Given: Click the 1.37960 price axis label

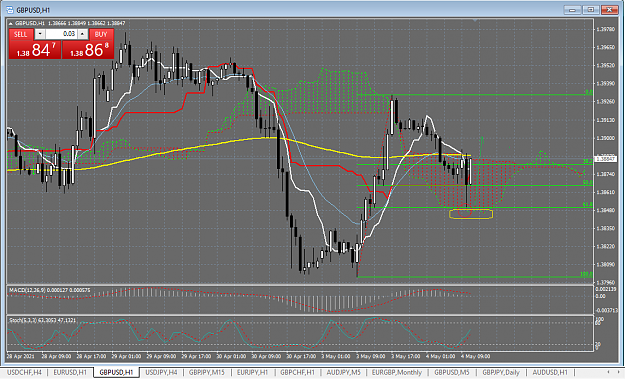Looking at the screenshot, I should [605, 282].
